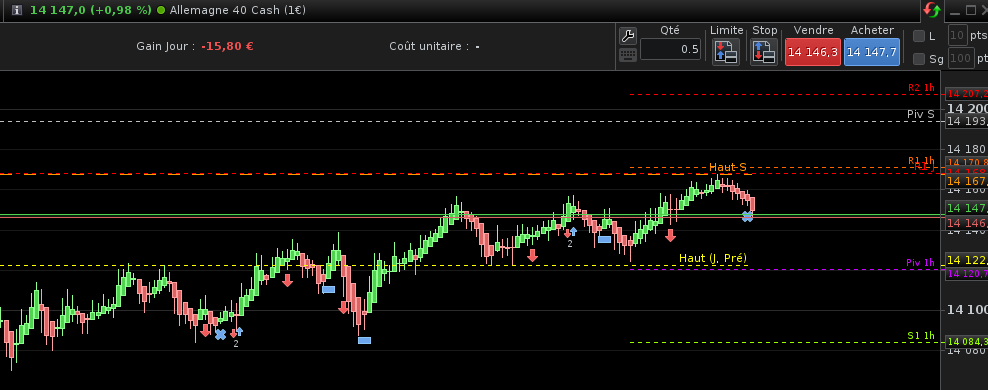Click the R1 1h line label
Screen dimensions: 988x390
tap(921, 160)
